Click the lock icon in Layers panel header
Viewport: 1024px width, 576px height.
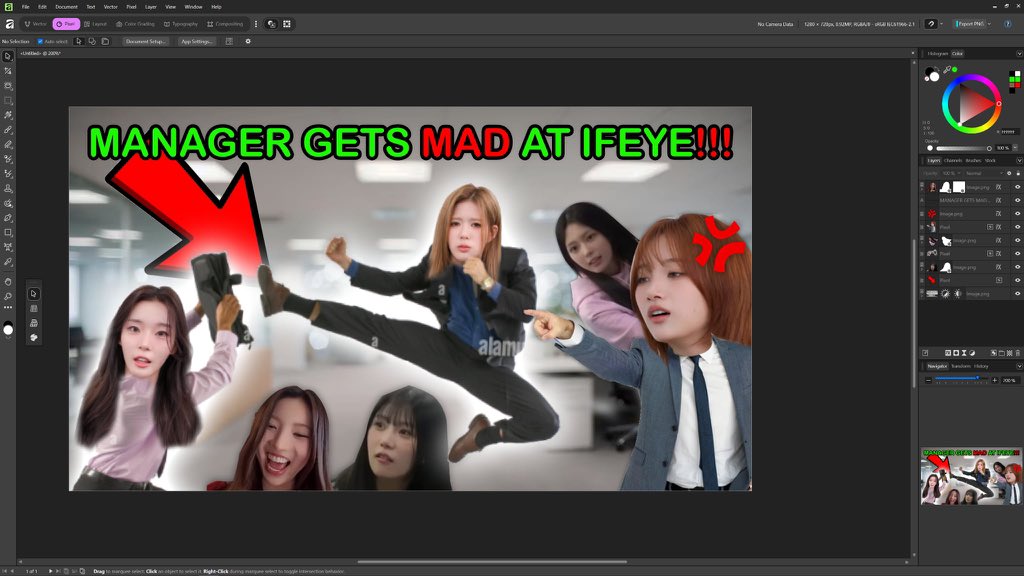1017,173
